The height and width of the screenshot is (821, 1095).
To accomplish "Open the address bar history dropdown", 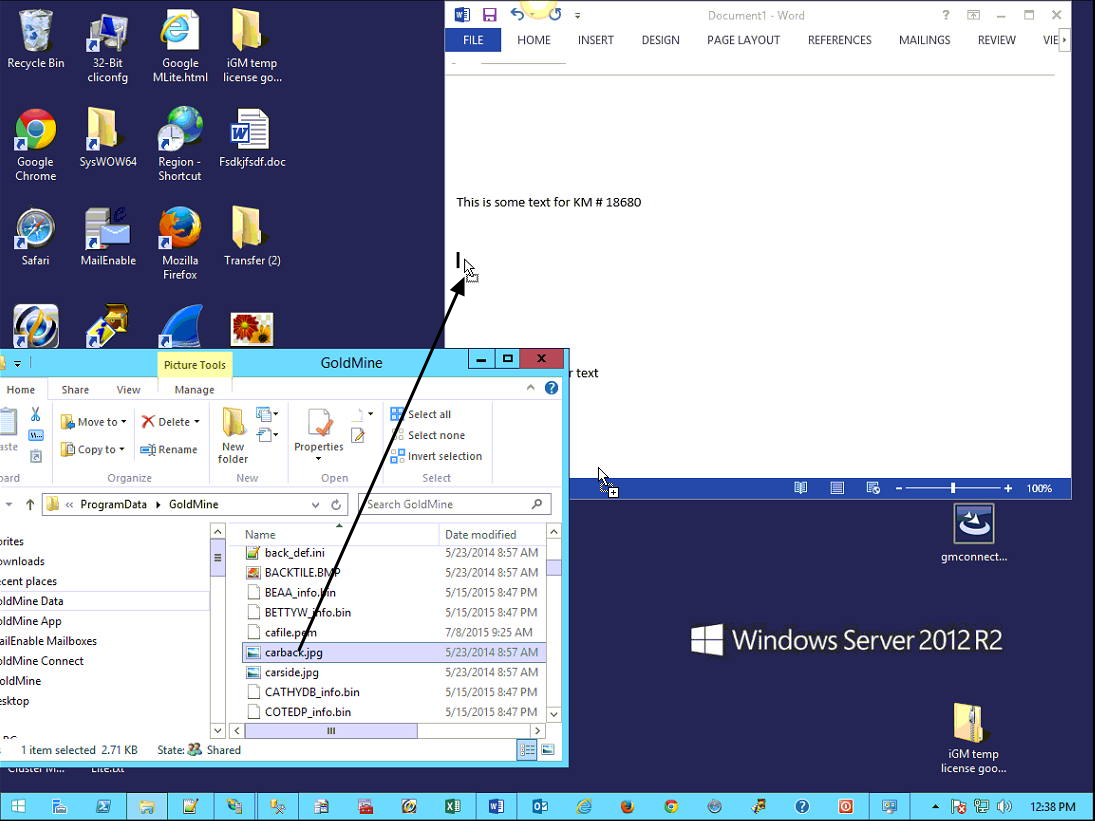I will click(x=317, y=505).
